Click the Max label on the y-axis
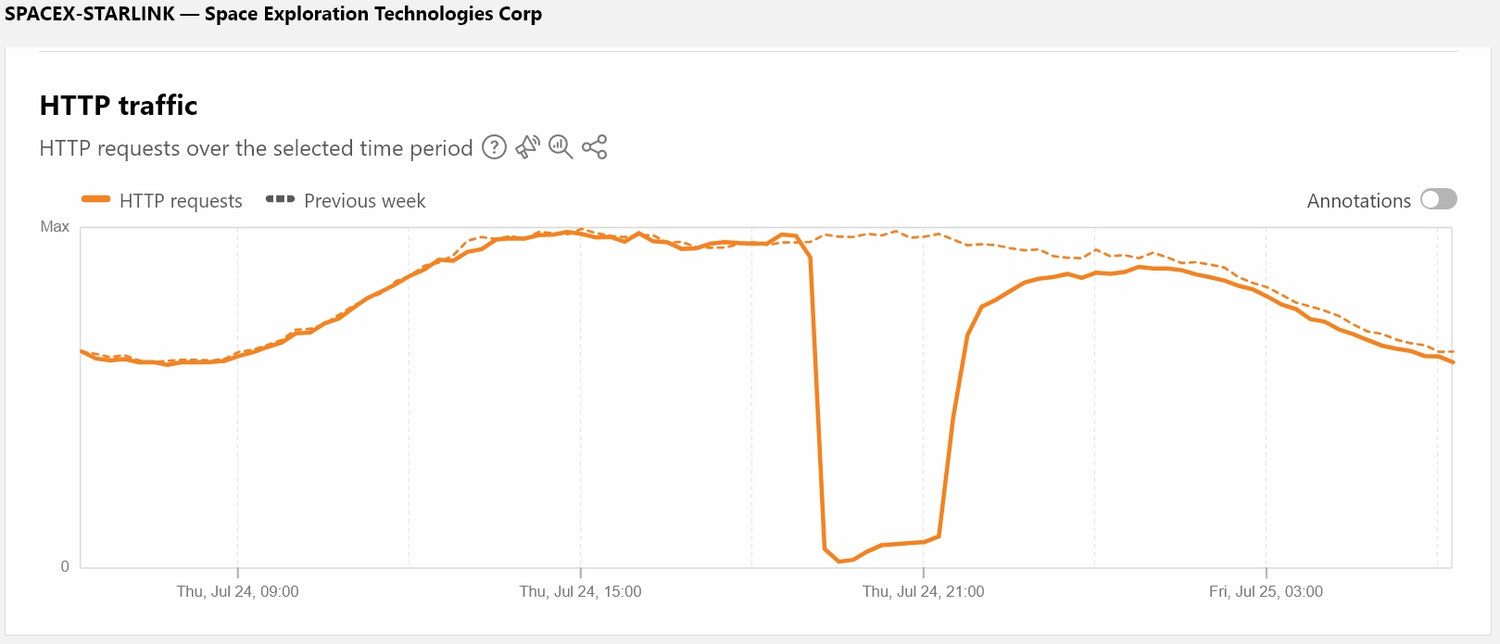The height and width of the screenshot is (644, 1500). 55,226
